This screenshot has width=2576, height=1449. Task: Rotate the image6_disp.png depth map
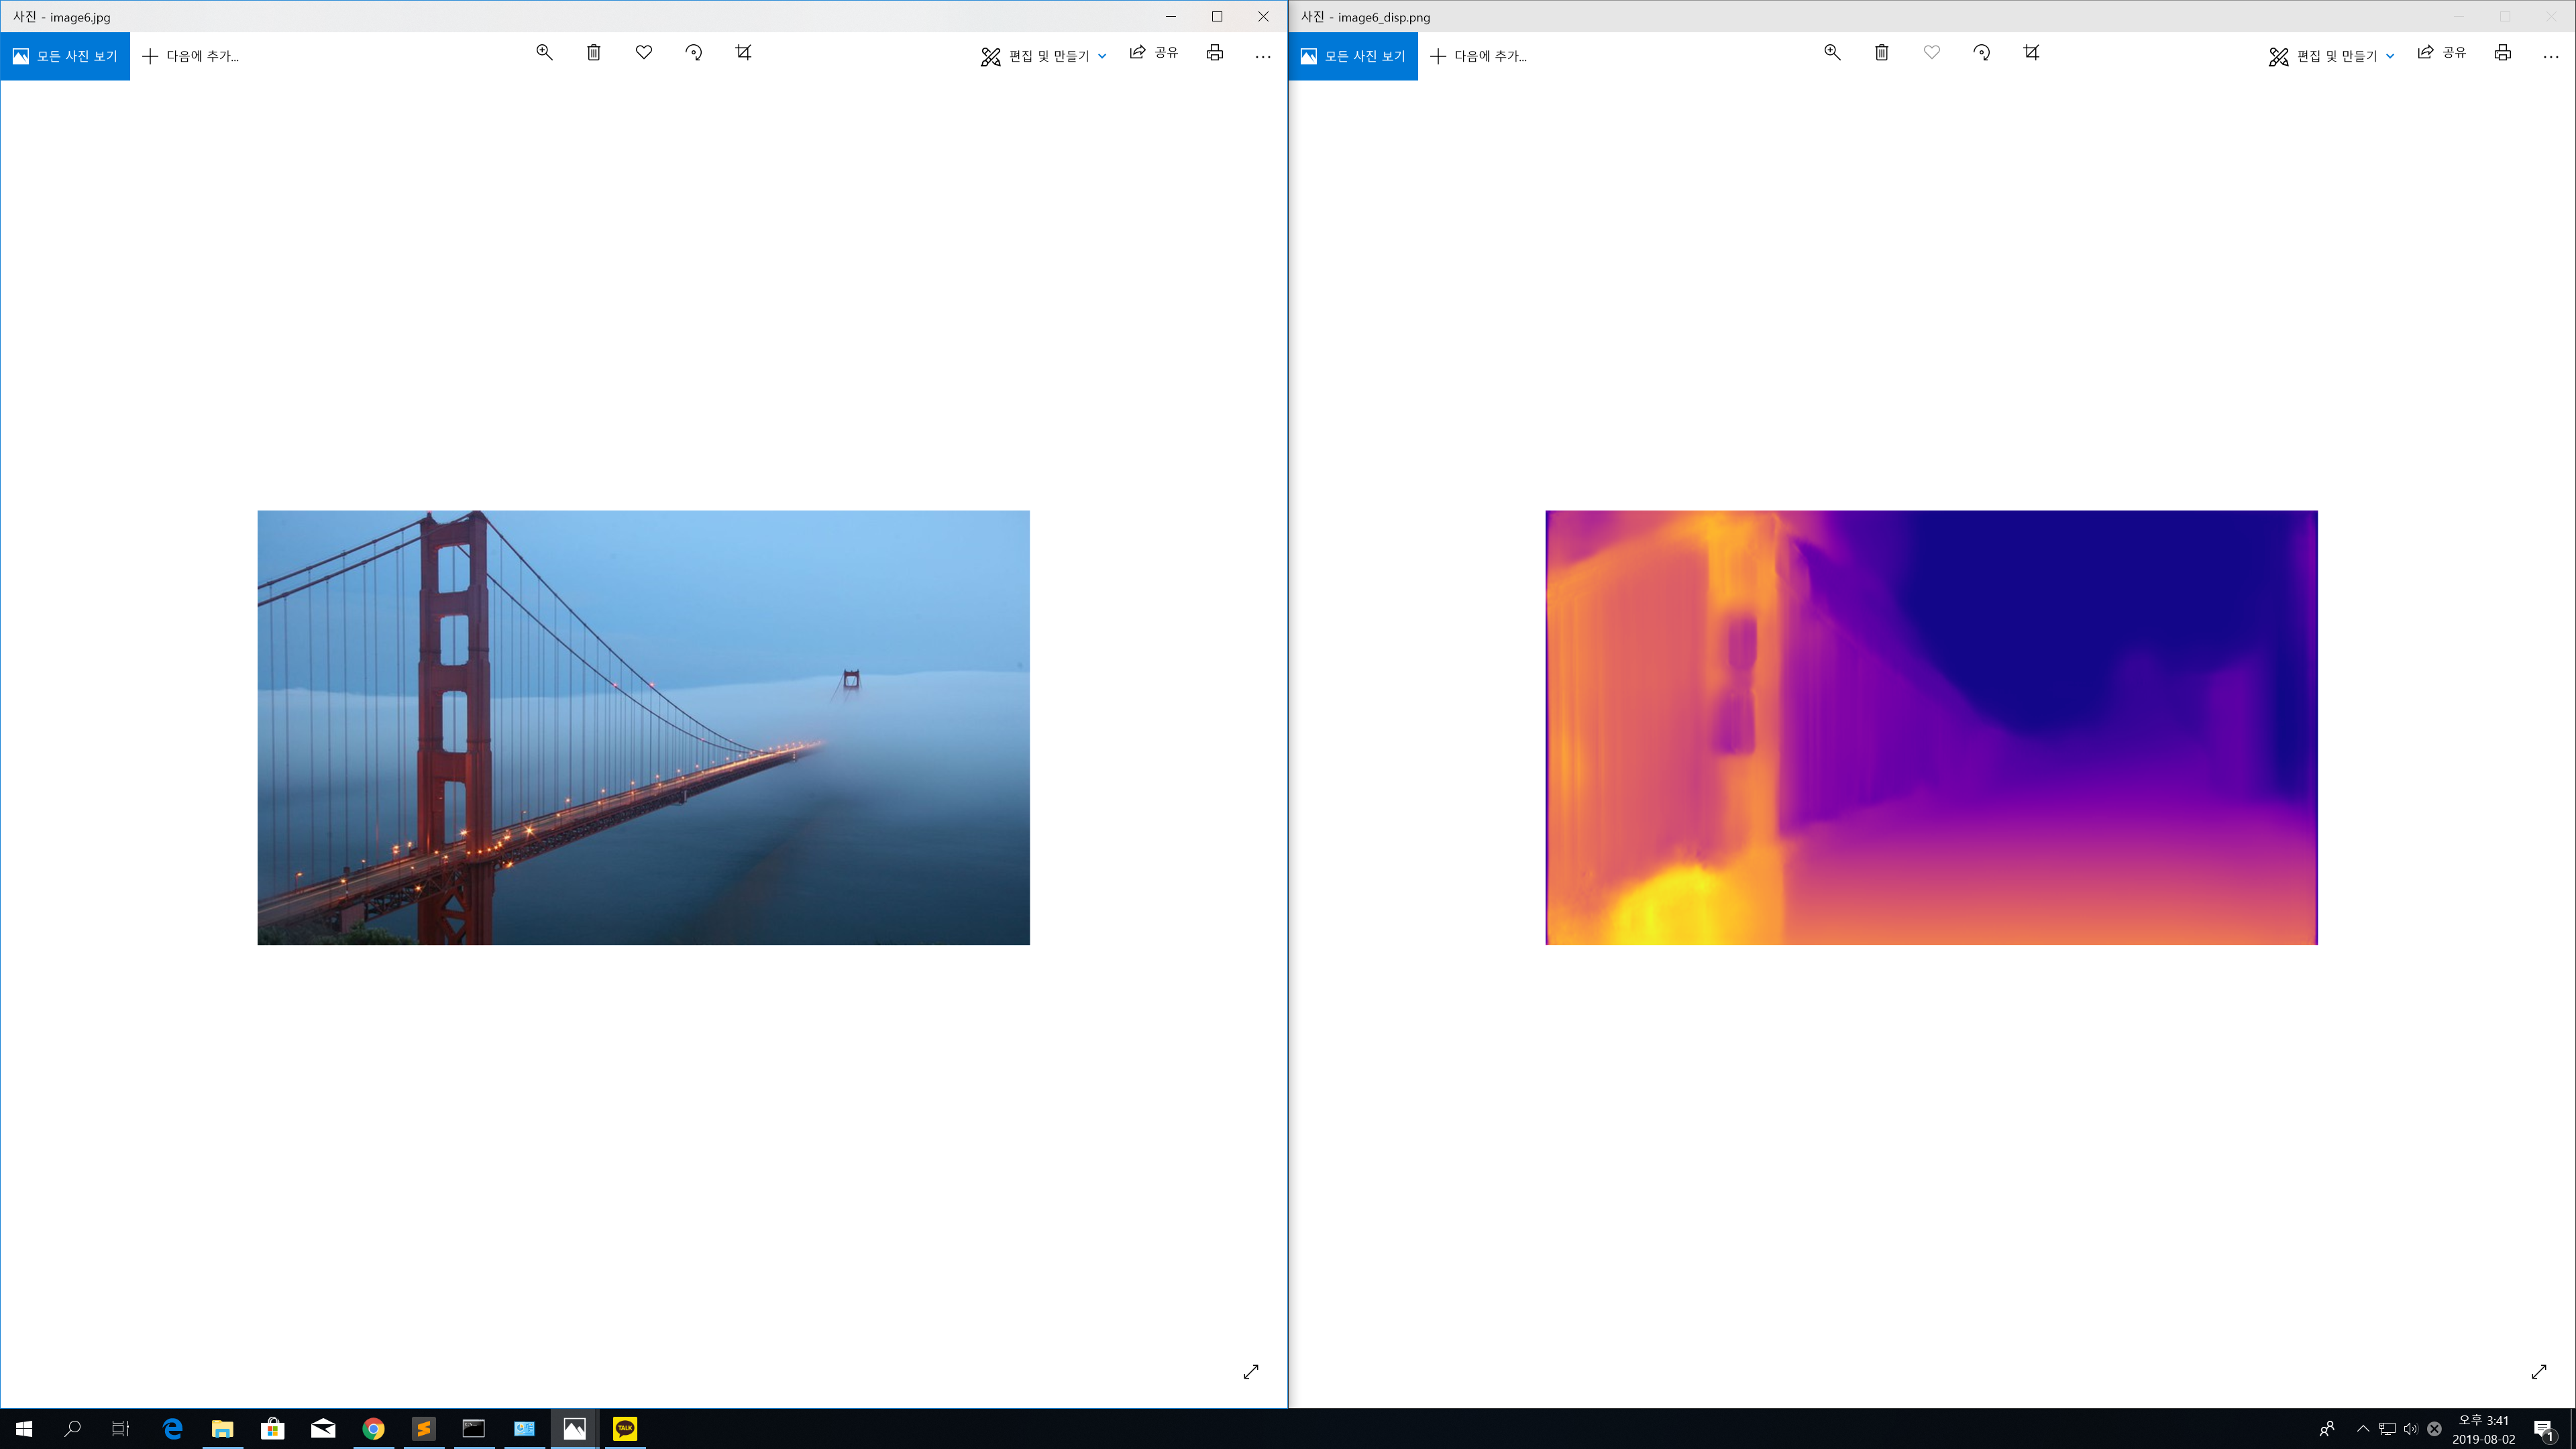pyautogui.click(x=1982, y=53)
